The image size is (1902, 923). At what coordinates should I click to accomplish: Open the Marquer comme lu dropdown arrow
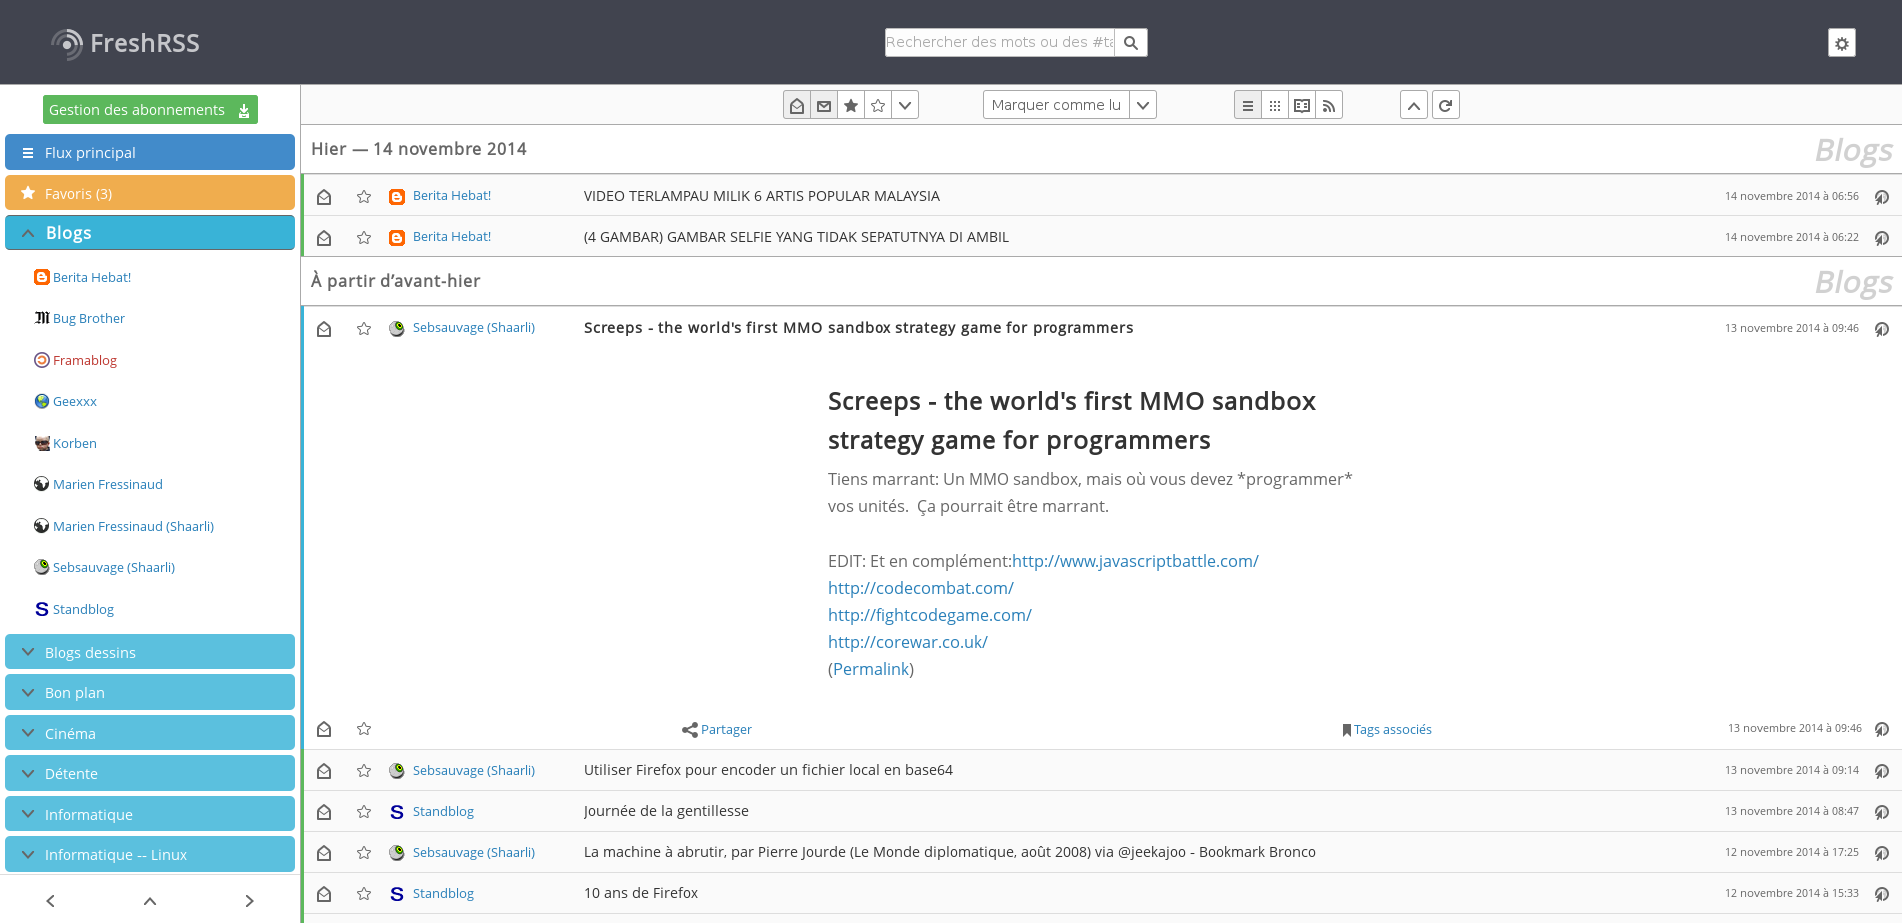(x=1142, y=105)
